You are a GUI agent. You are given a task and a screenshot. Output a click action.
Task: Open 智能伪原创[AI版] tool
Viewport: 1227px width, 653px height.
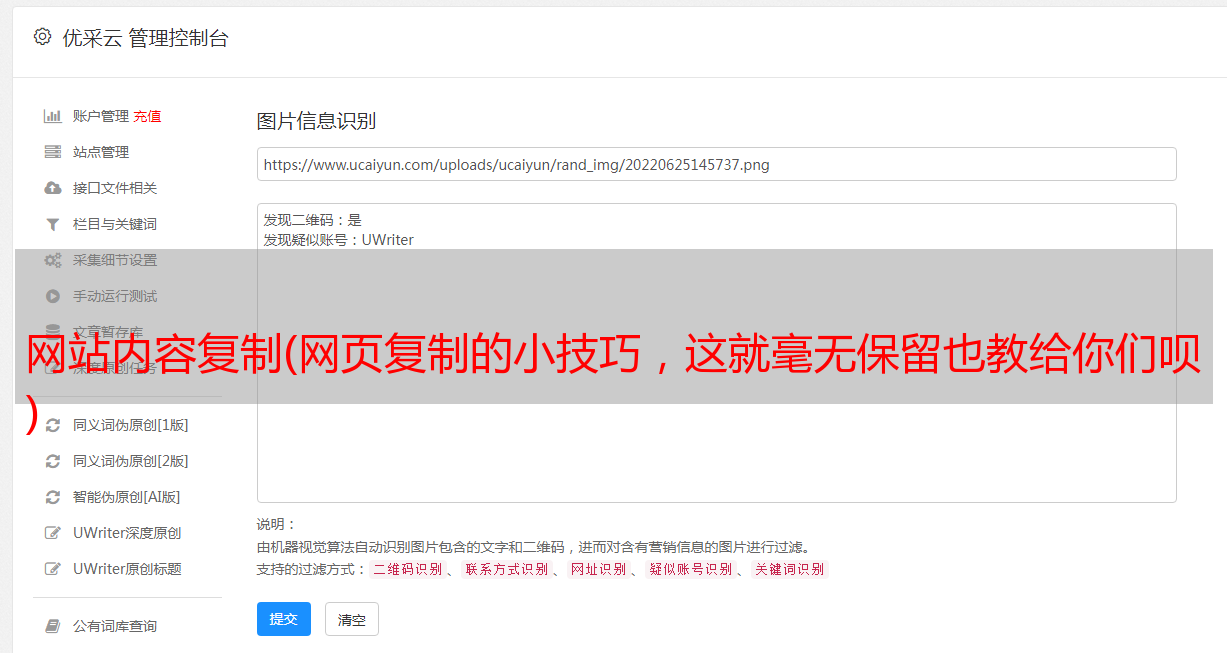[127, 497]
